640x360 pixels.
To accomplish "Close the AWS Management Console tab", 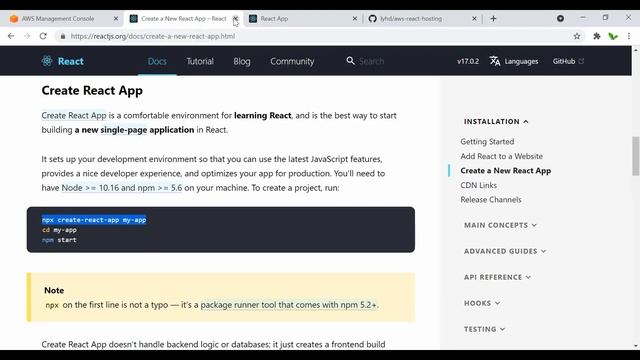I will (116, 18).
